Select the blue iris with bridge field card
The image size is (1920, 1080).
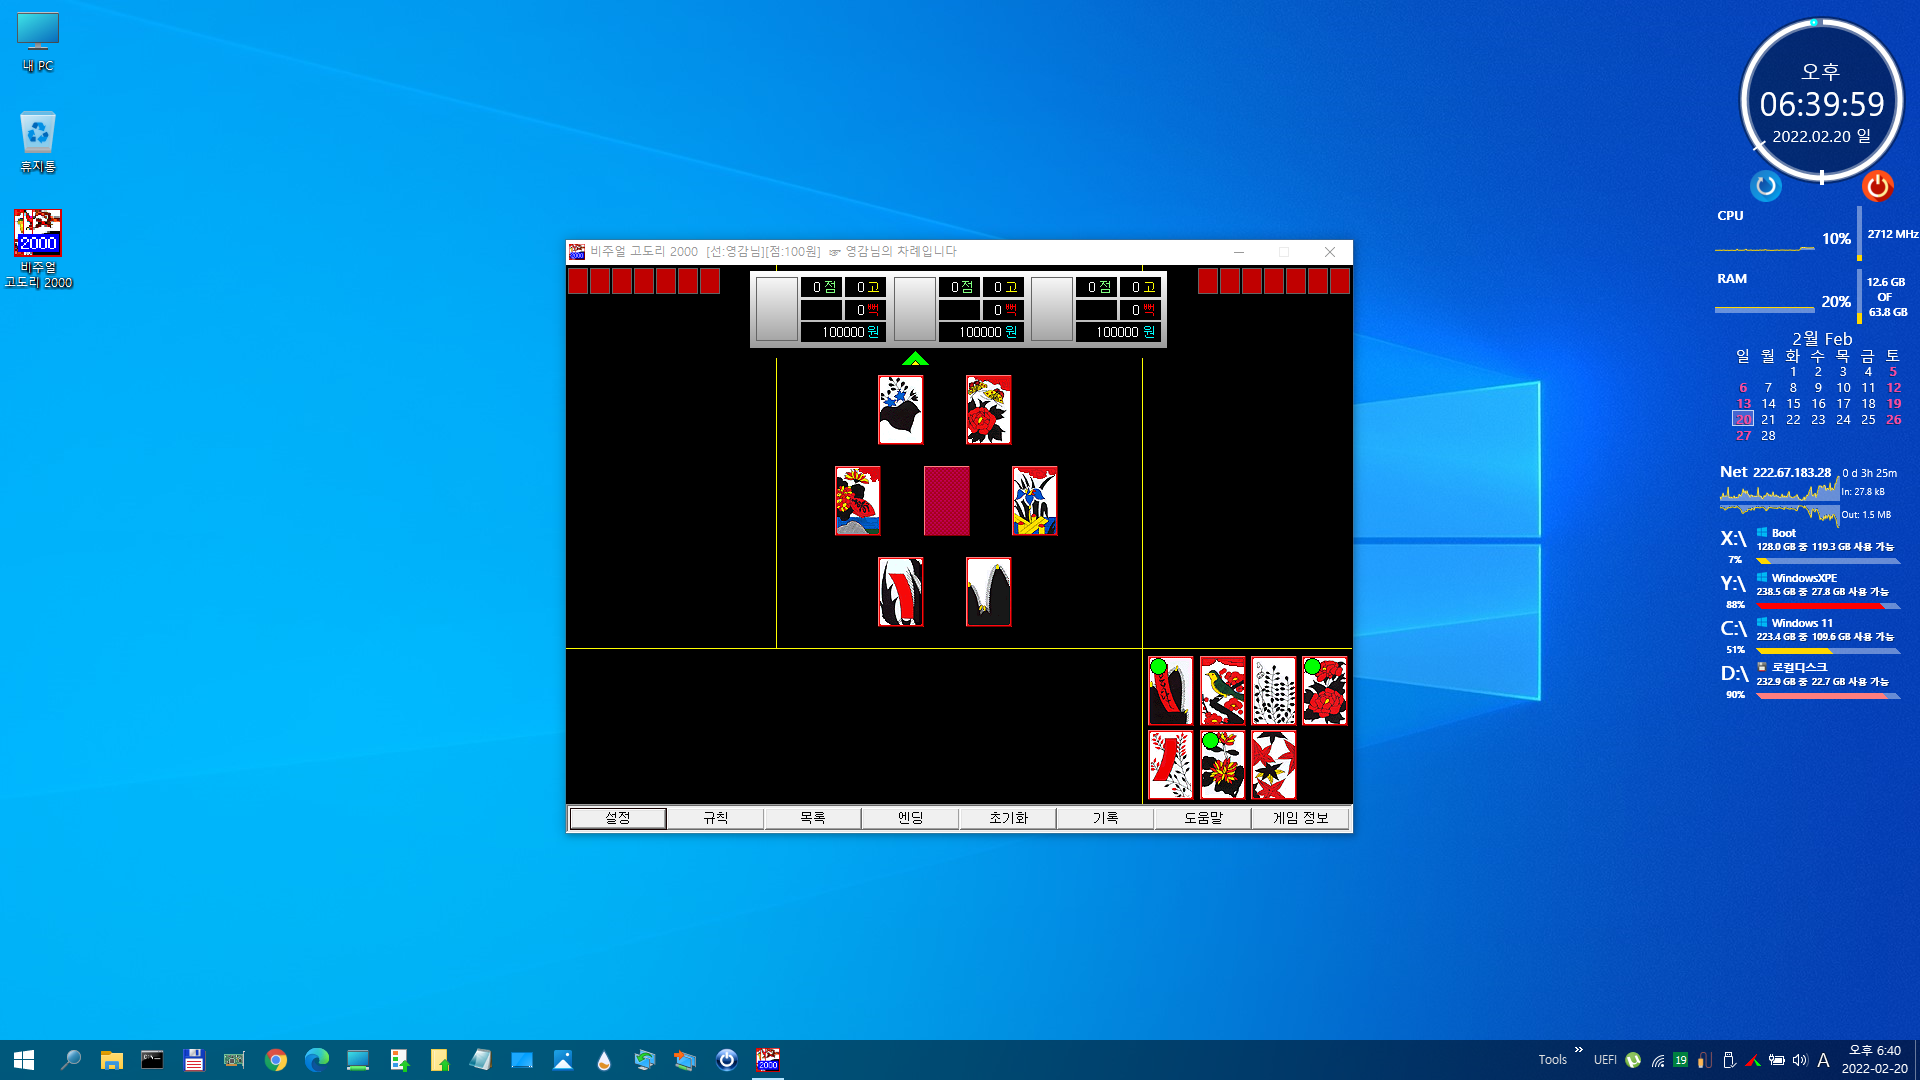tap(1034, 501)
